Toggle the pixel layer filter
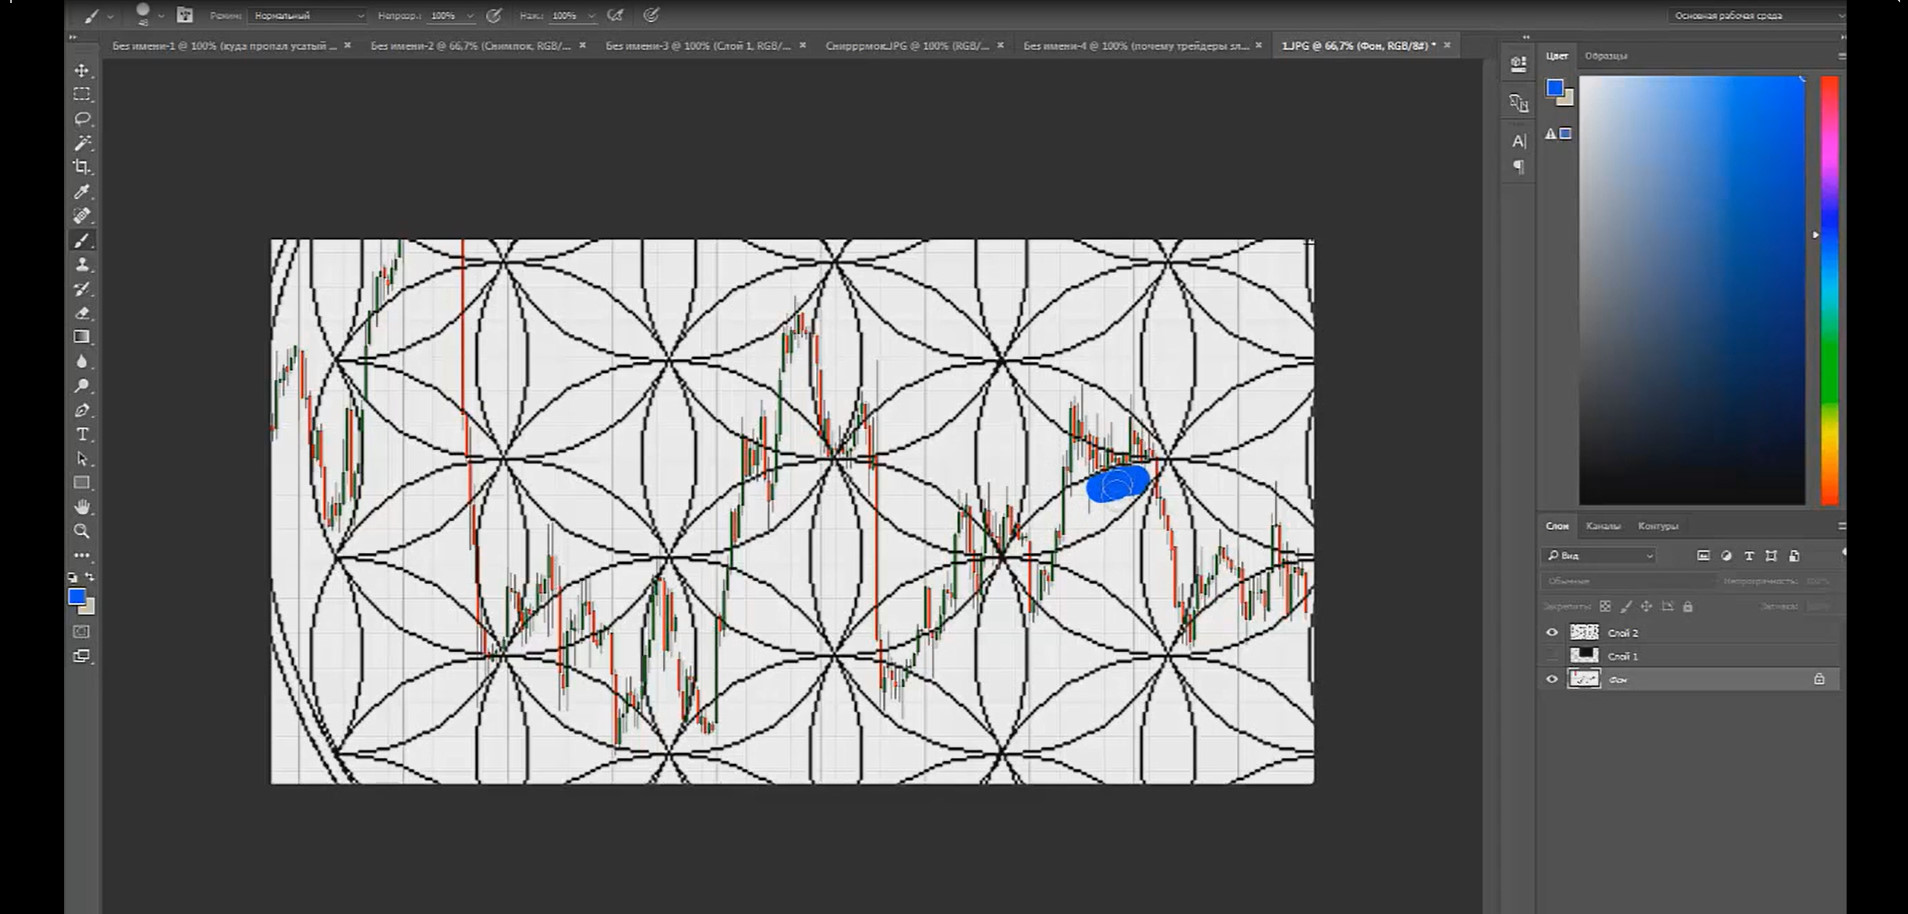1908x914 pixels. click(1704, 556)
